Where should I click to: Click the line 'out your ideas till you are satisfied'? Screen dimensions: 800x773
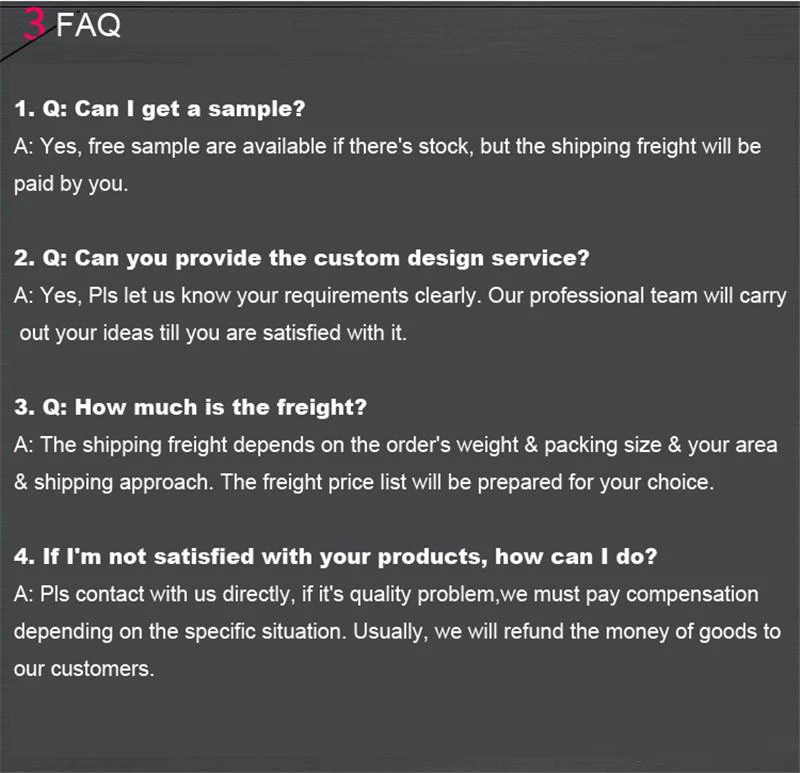pos(213,333)
